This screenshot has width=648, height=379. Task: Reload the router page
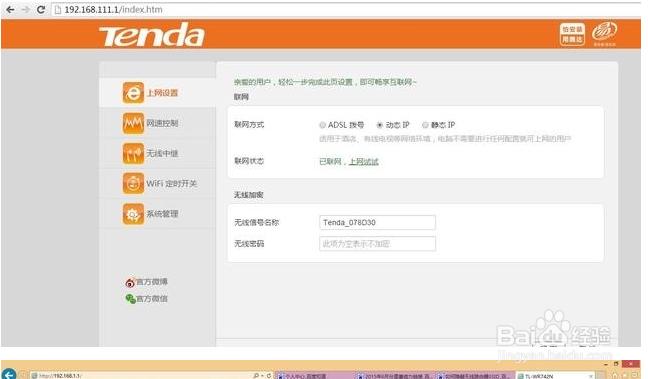coord(40,9)
